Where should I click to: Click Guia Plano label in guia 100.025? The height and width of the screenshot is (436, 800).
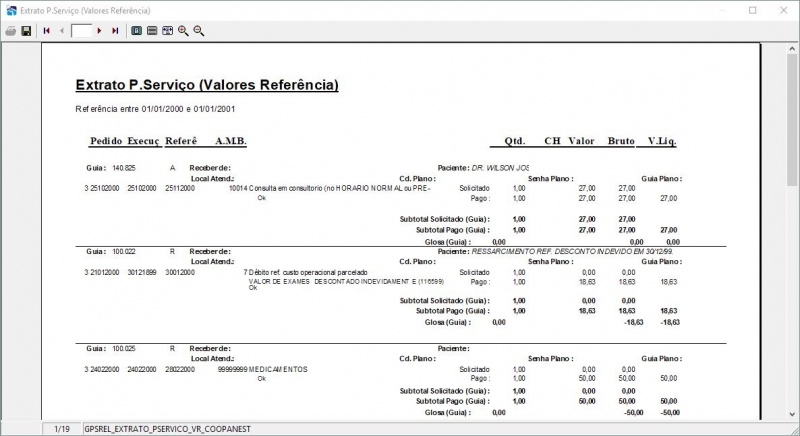coord(662,358)
